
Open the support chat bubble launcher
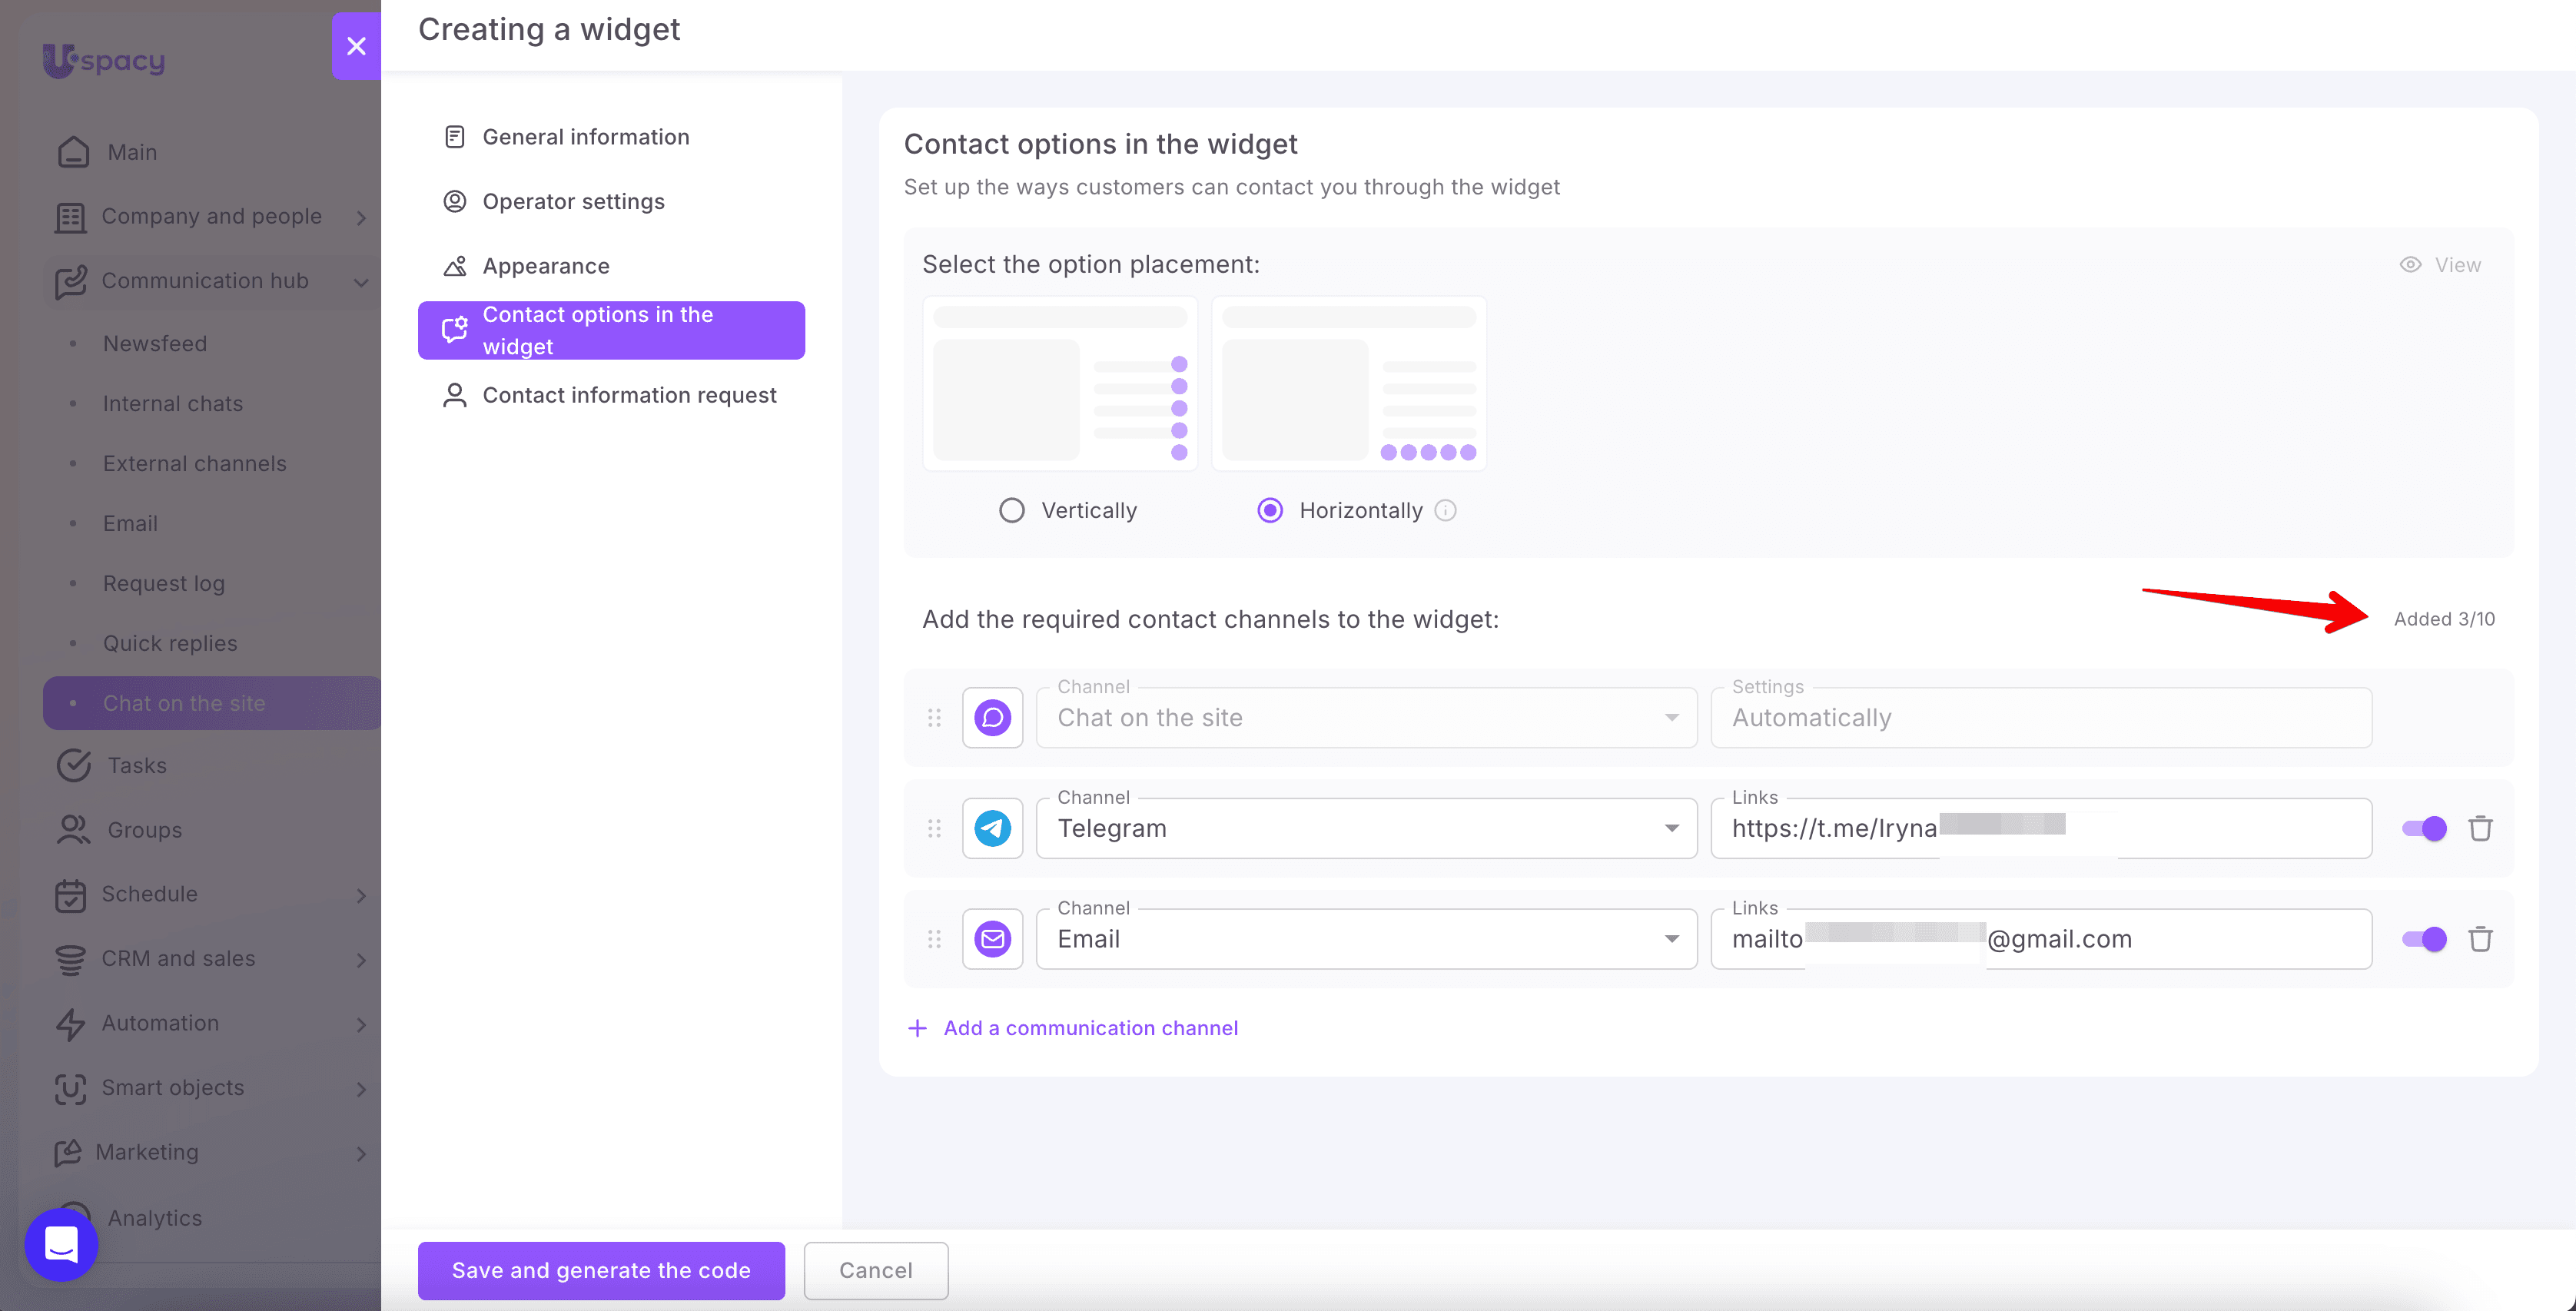click(62, 1244)
